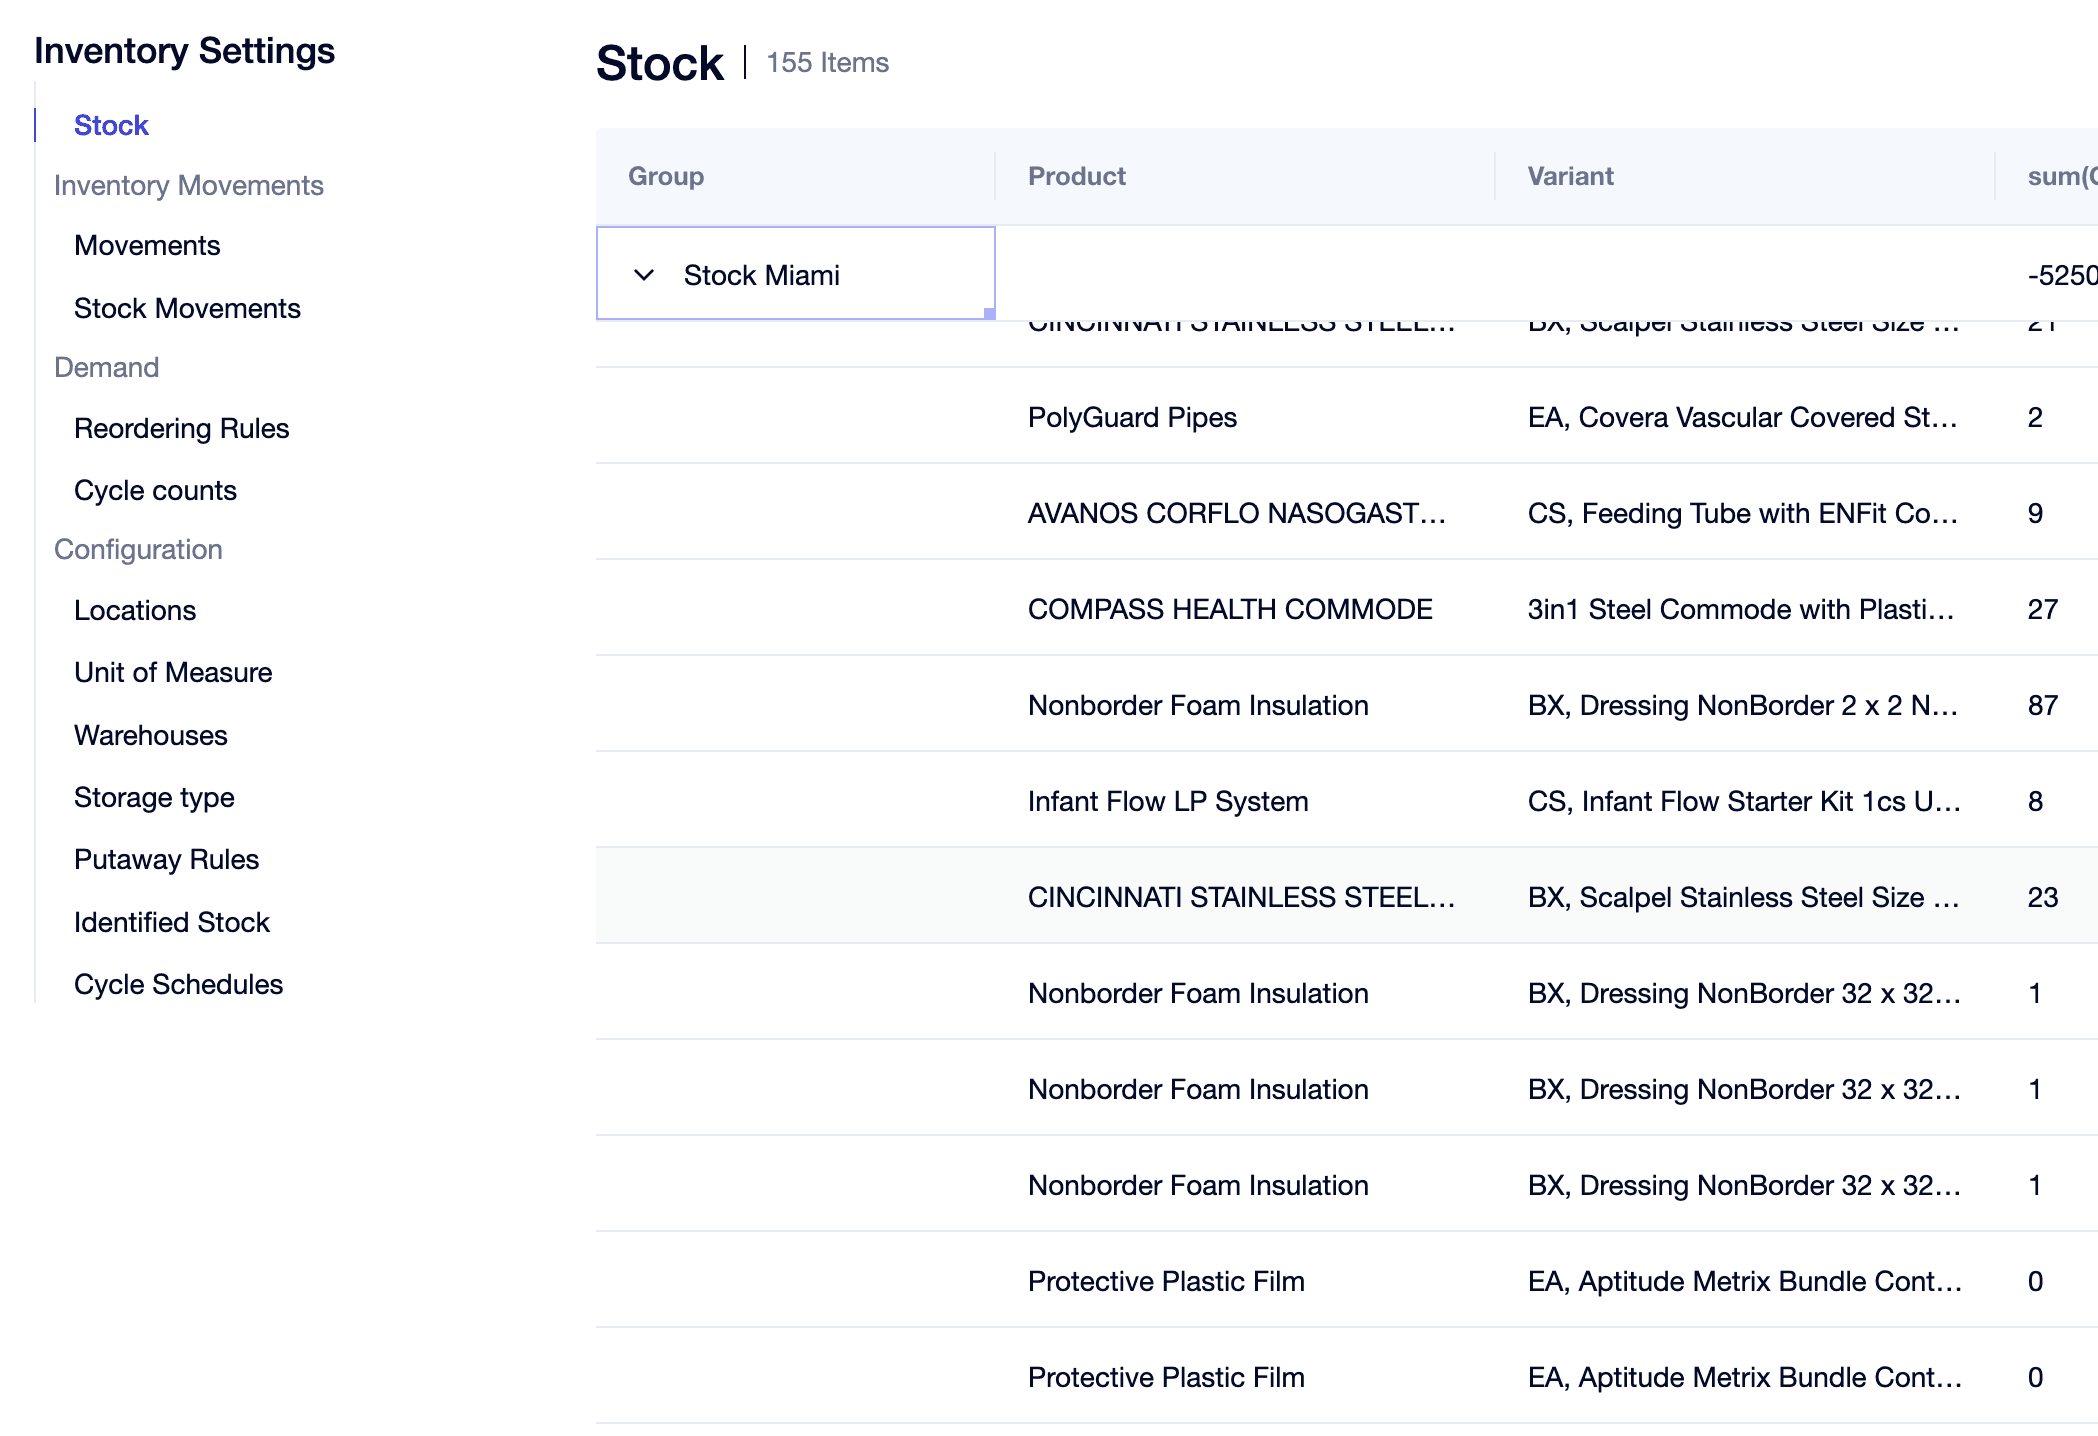Select the COMPASS HEALTH COMMODE row
The height and width of the screenshot is (1436, 2098).
[x=1230, y=609]
